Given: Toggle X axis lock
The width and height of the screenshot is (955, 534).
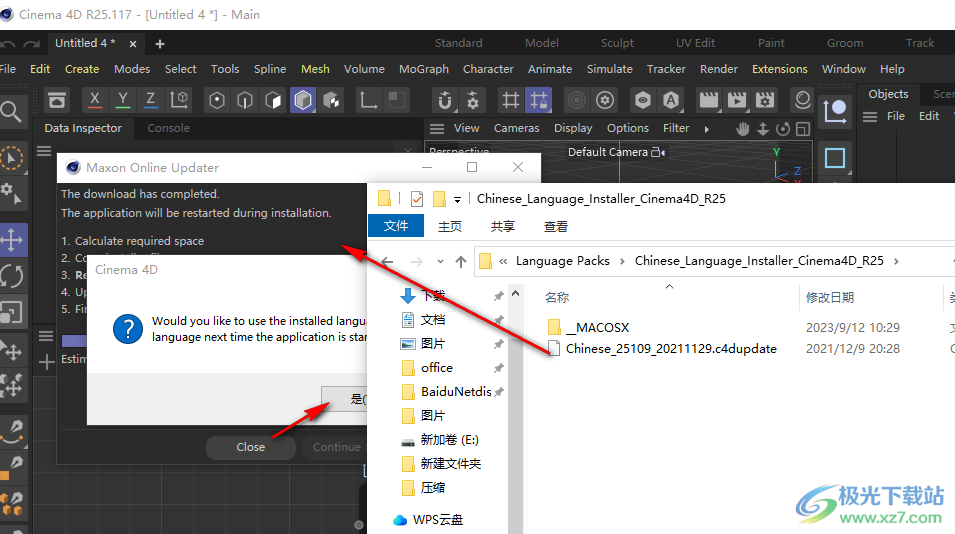Looking at the screenshot, I should [94, 100].
